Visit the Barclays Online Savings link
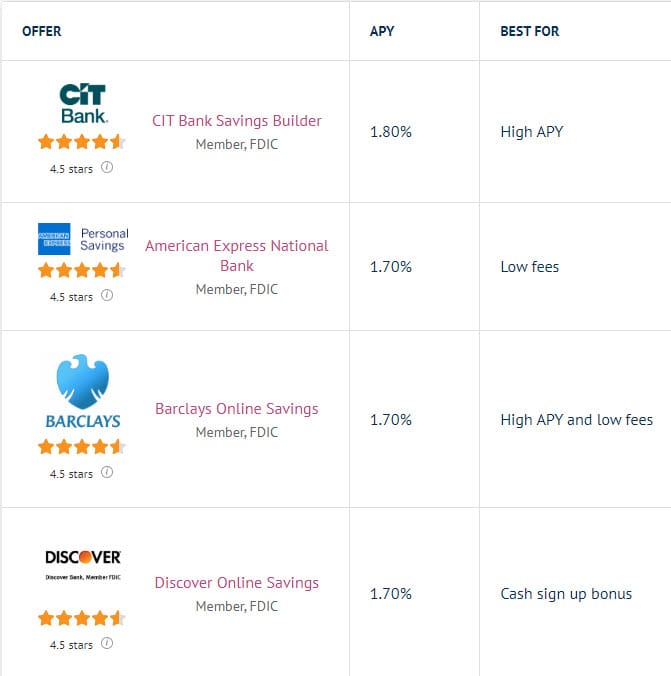 click(x=237, y=409)
